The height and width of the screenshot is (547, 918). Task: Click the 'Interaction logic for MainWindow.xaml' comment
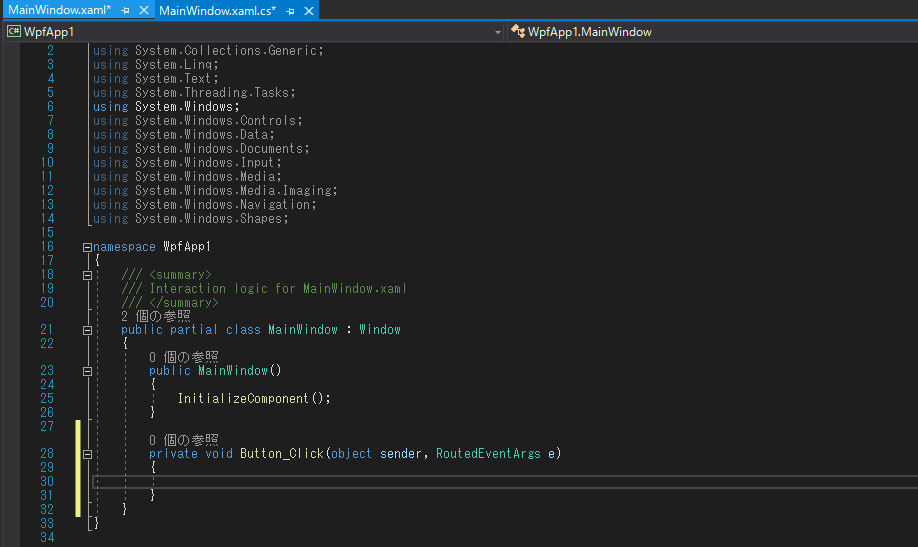pos(263,289)
